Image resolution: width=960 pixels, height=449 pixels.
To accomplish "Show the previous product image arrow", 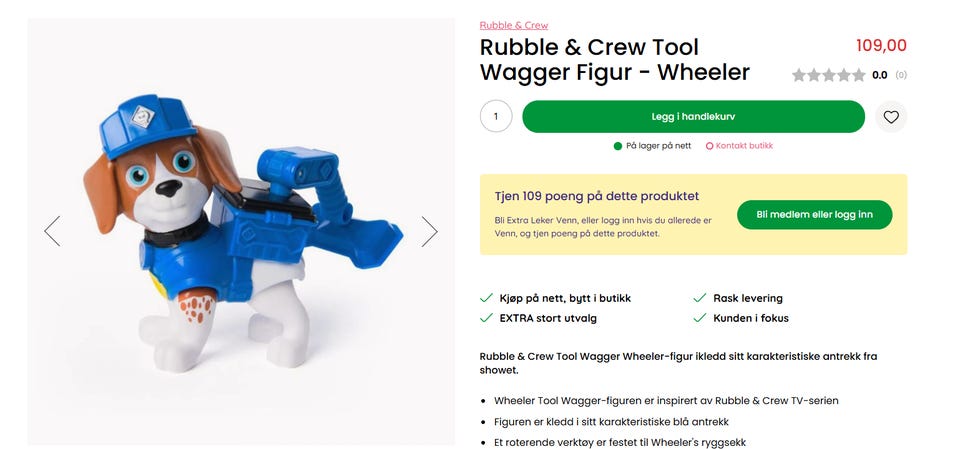I will click(x=52, y=231).
